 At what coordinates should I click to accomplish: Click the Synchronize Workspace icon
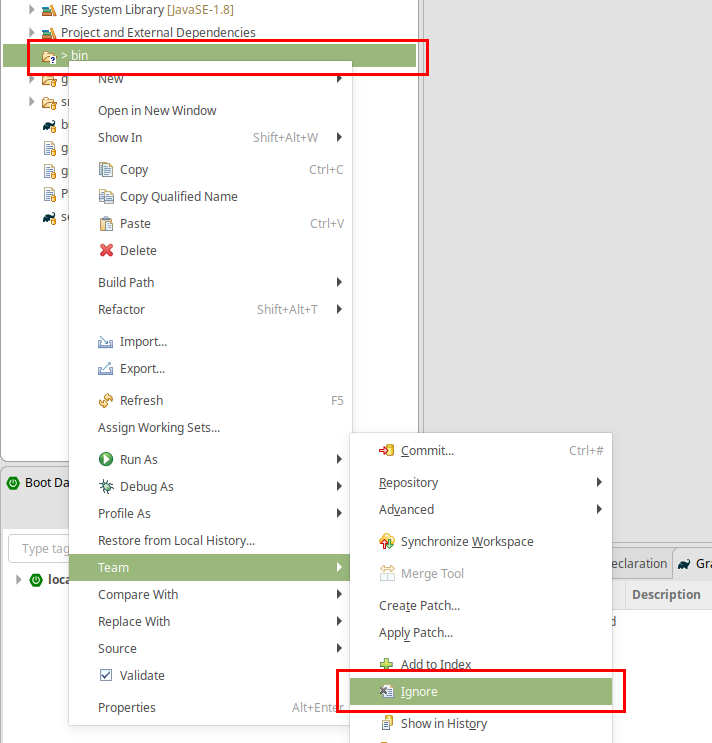click(387, 542)
